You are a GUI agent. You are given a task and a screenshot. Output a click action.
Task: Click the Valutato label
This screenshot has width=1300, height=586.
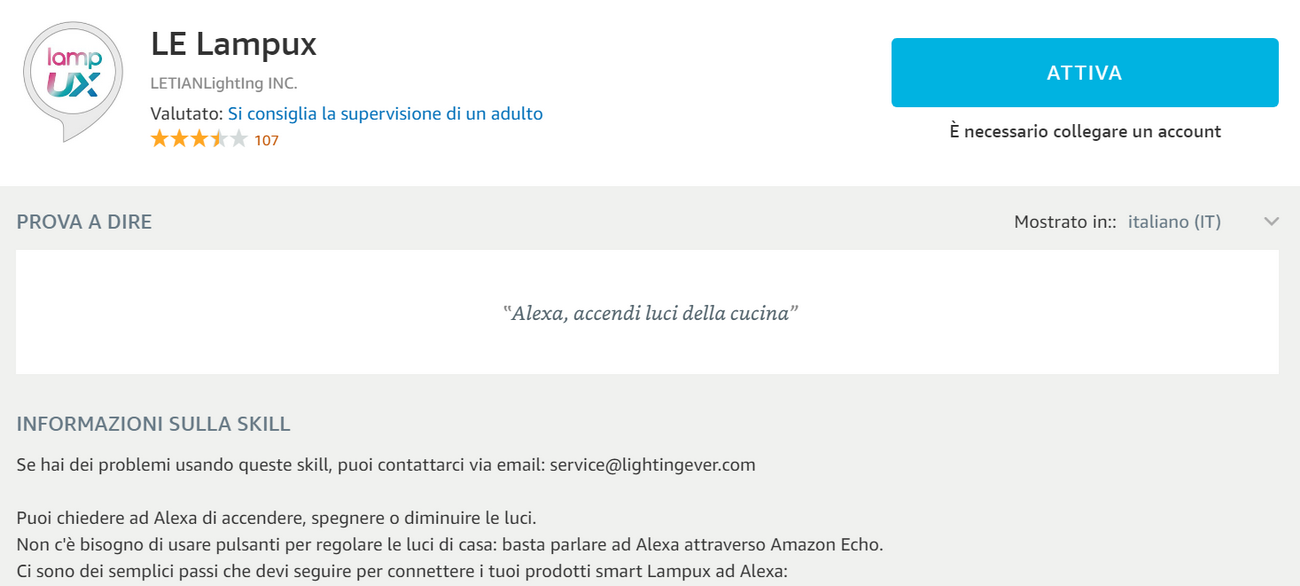[x=186, y=114]
